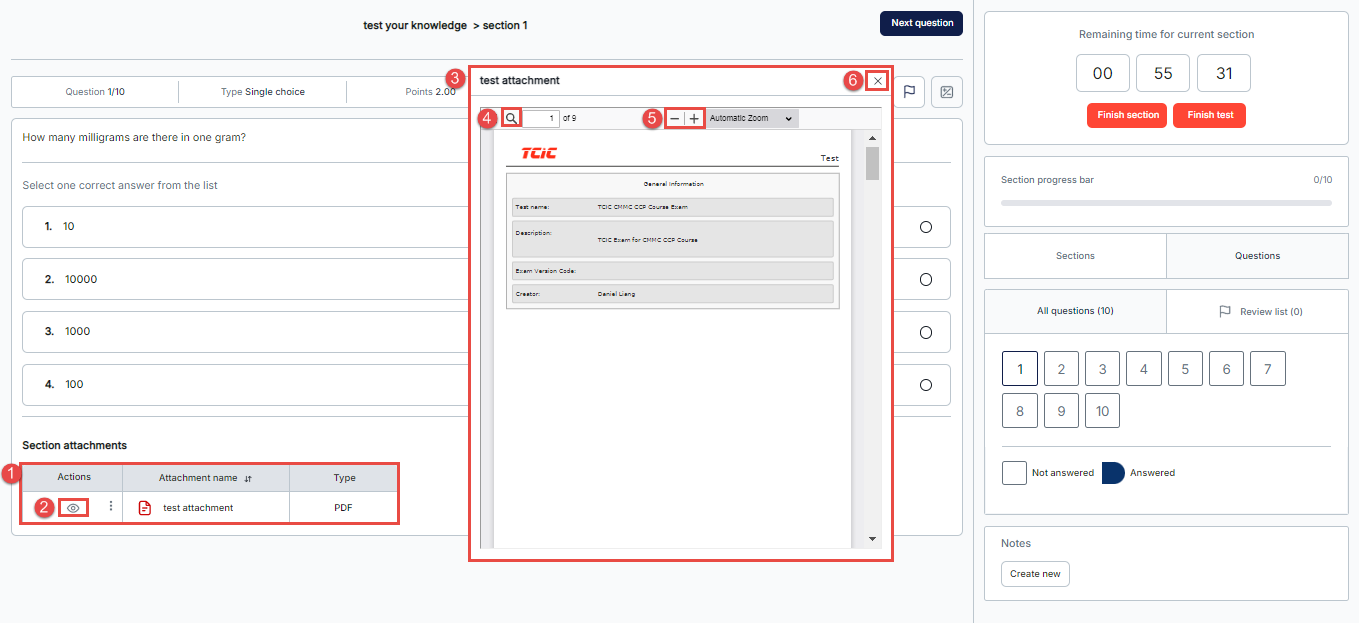This screenshot has width=1359, height=623.
Task: Open the Review list tab
Action: tap(1260, 312)
